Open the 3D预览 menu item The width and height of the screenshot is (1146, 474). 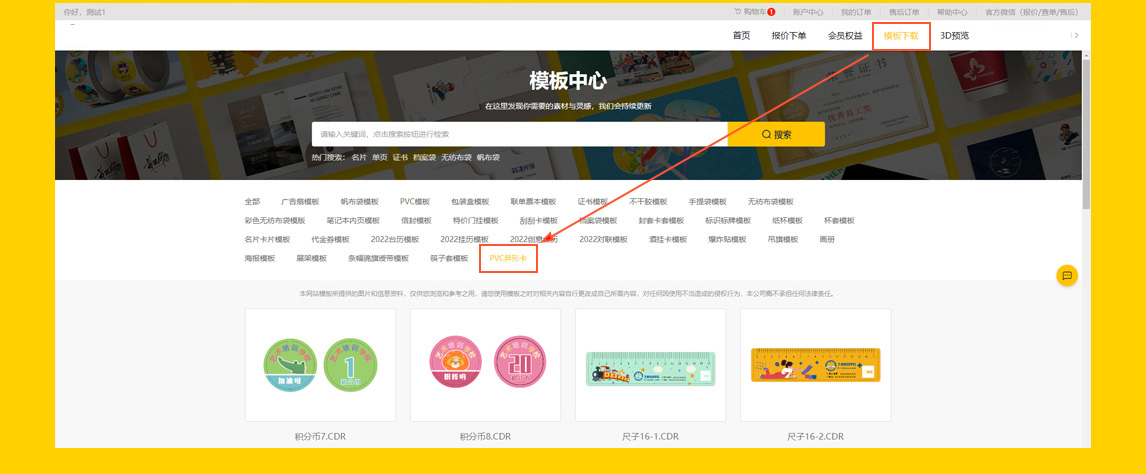click(954, 36)
